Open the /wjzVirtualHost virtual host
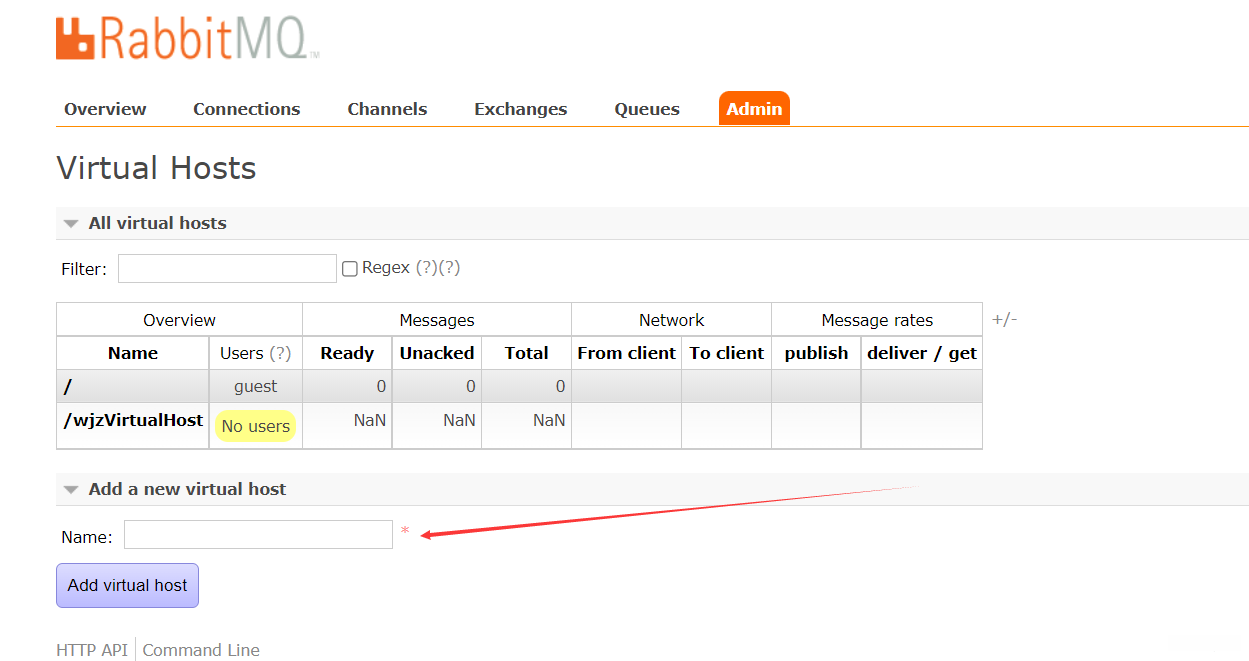Screen dimensions: 1249x661 pos(133,420)
